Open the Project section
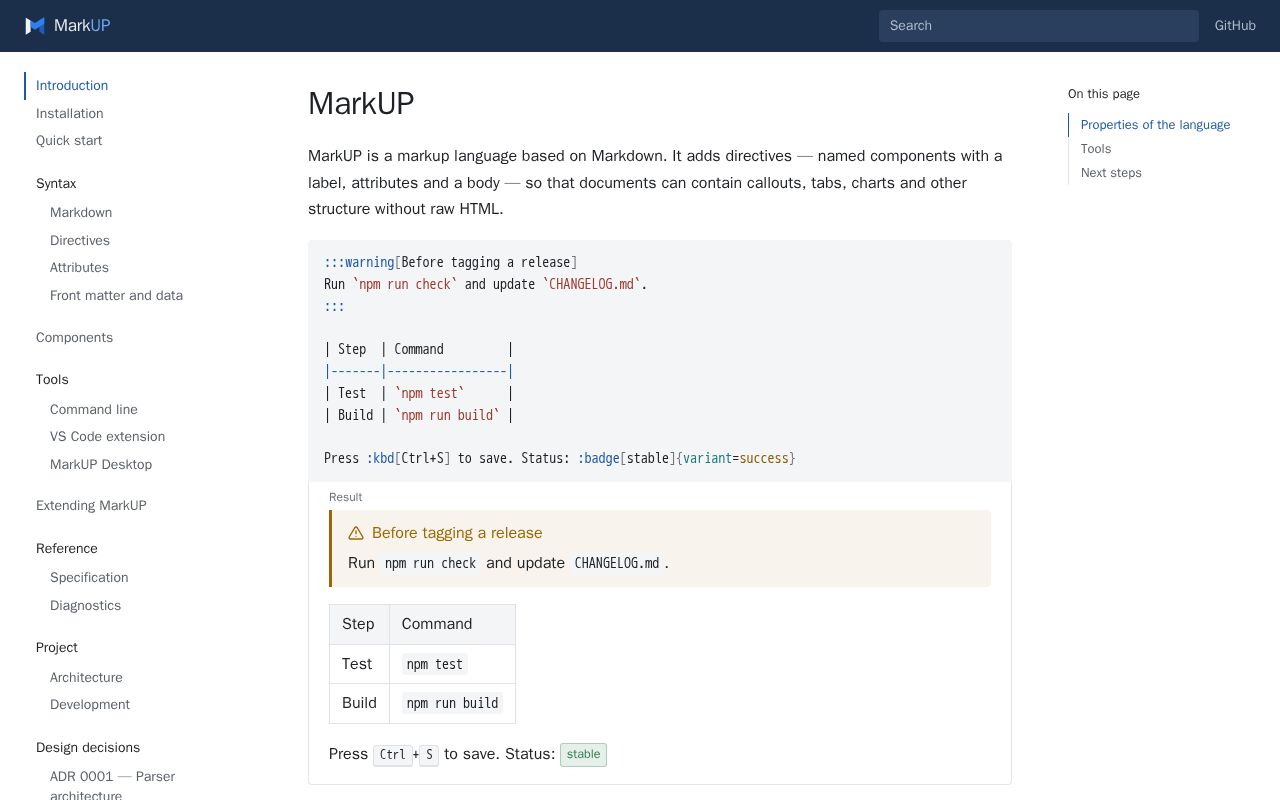The height and width of the screenshot is (800, 1280). coord(57,648)
